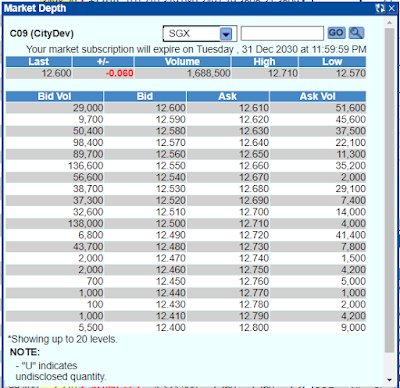Click the Bid Vol column header
Viewport: 400px width, 388px height.
click(x=54, y=96)
